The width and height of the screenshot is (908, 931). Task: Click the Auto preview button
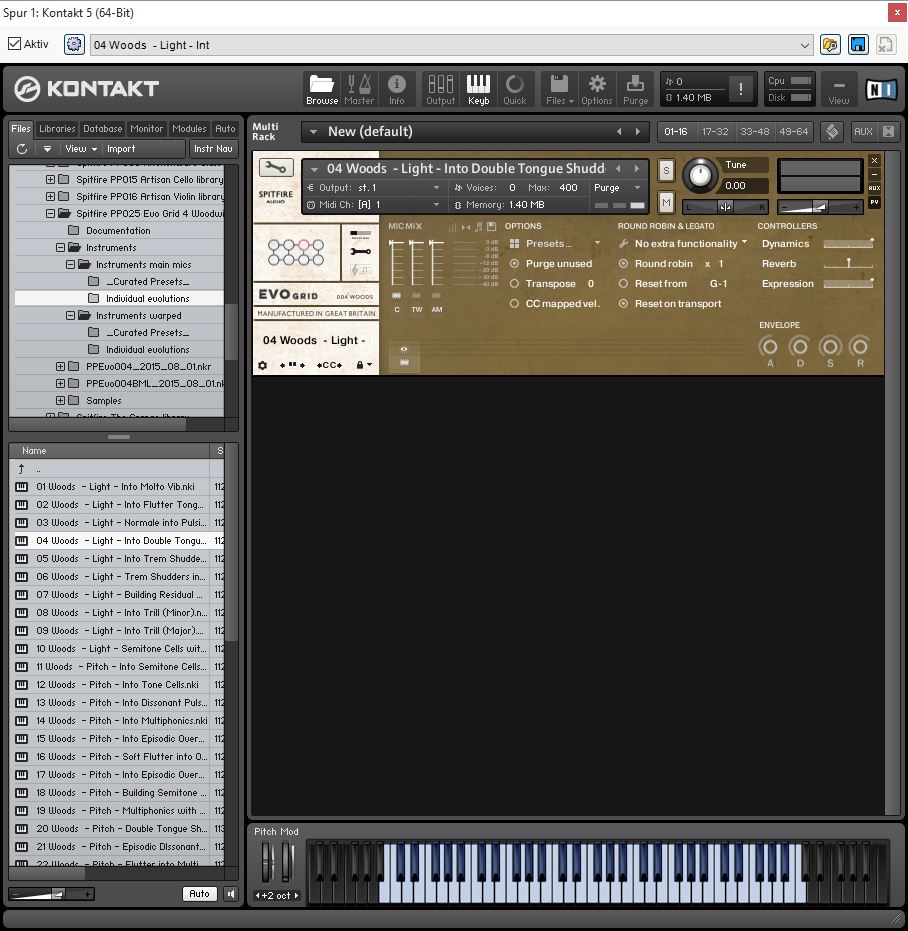(x=200, y=894)
